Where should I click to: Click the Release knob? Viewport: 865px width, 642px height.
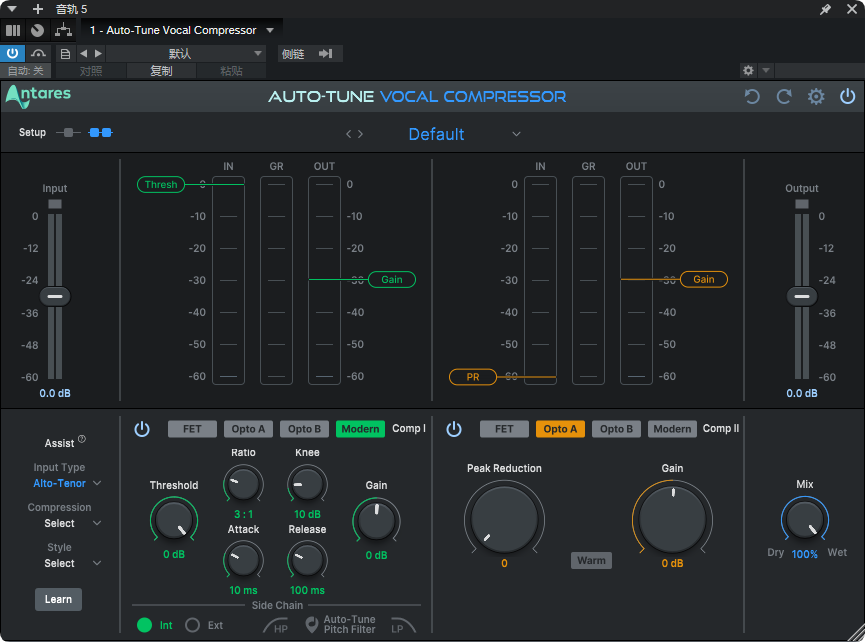[x=307, y=560]
